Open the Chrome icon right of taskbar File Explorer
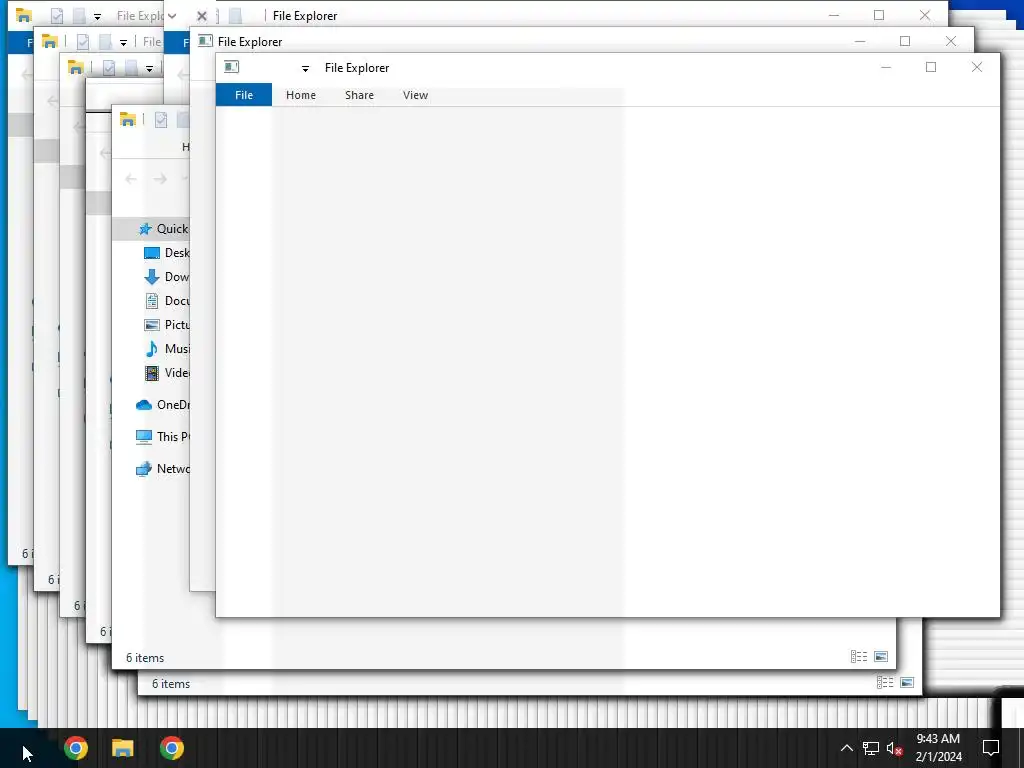 click(x=172, y=748)
